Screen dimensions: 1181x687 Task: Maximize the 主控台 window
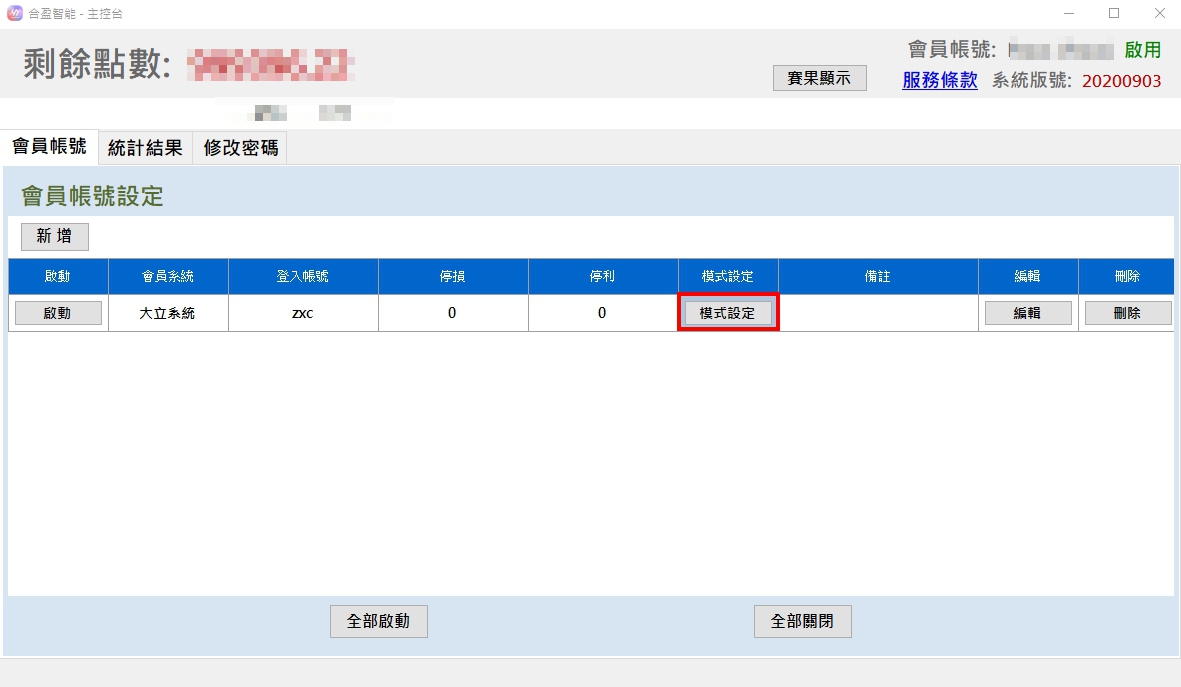pyautogui.click(x=1114, y=14)
